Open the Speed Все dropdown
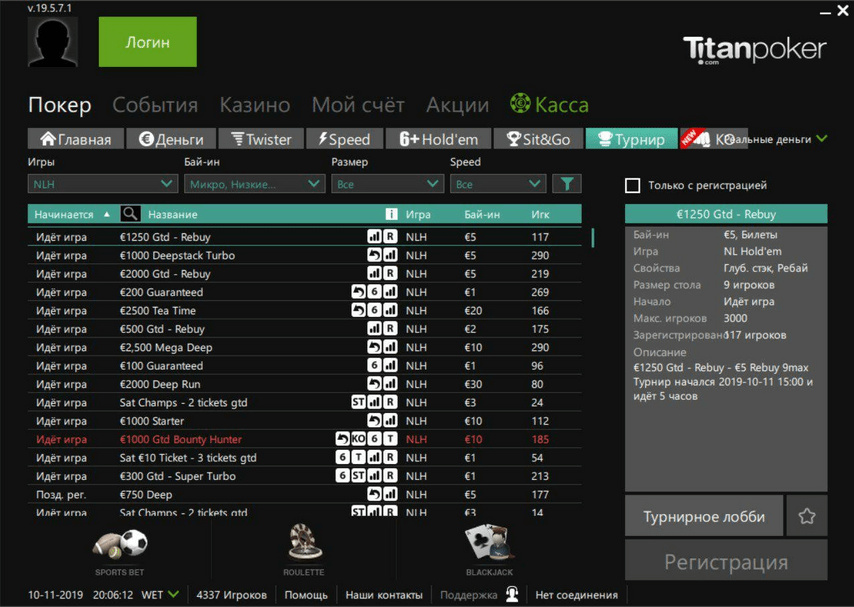Screen dimensions: 854x607 [497, 184]
